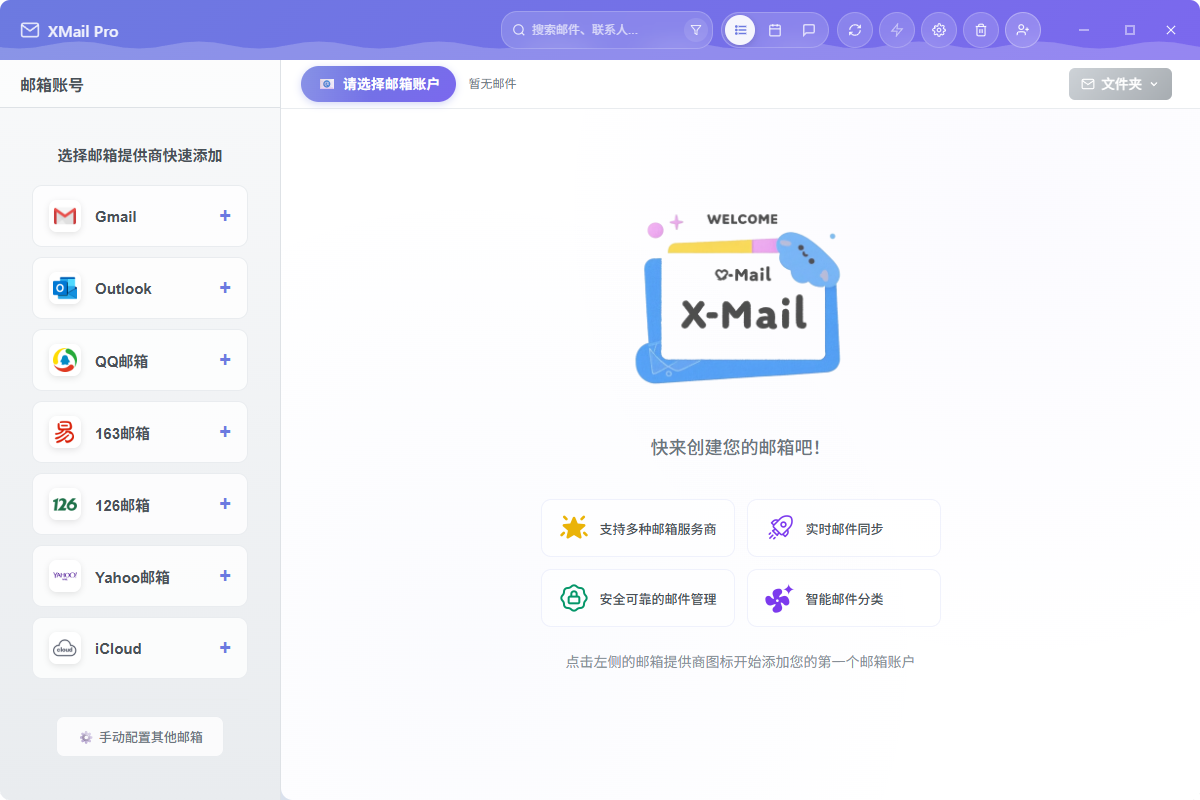1200x800 pixels.
Task: Add an account with the person-plus icon
Action: click(x=1022, y=30)
